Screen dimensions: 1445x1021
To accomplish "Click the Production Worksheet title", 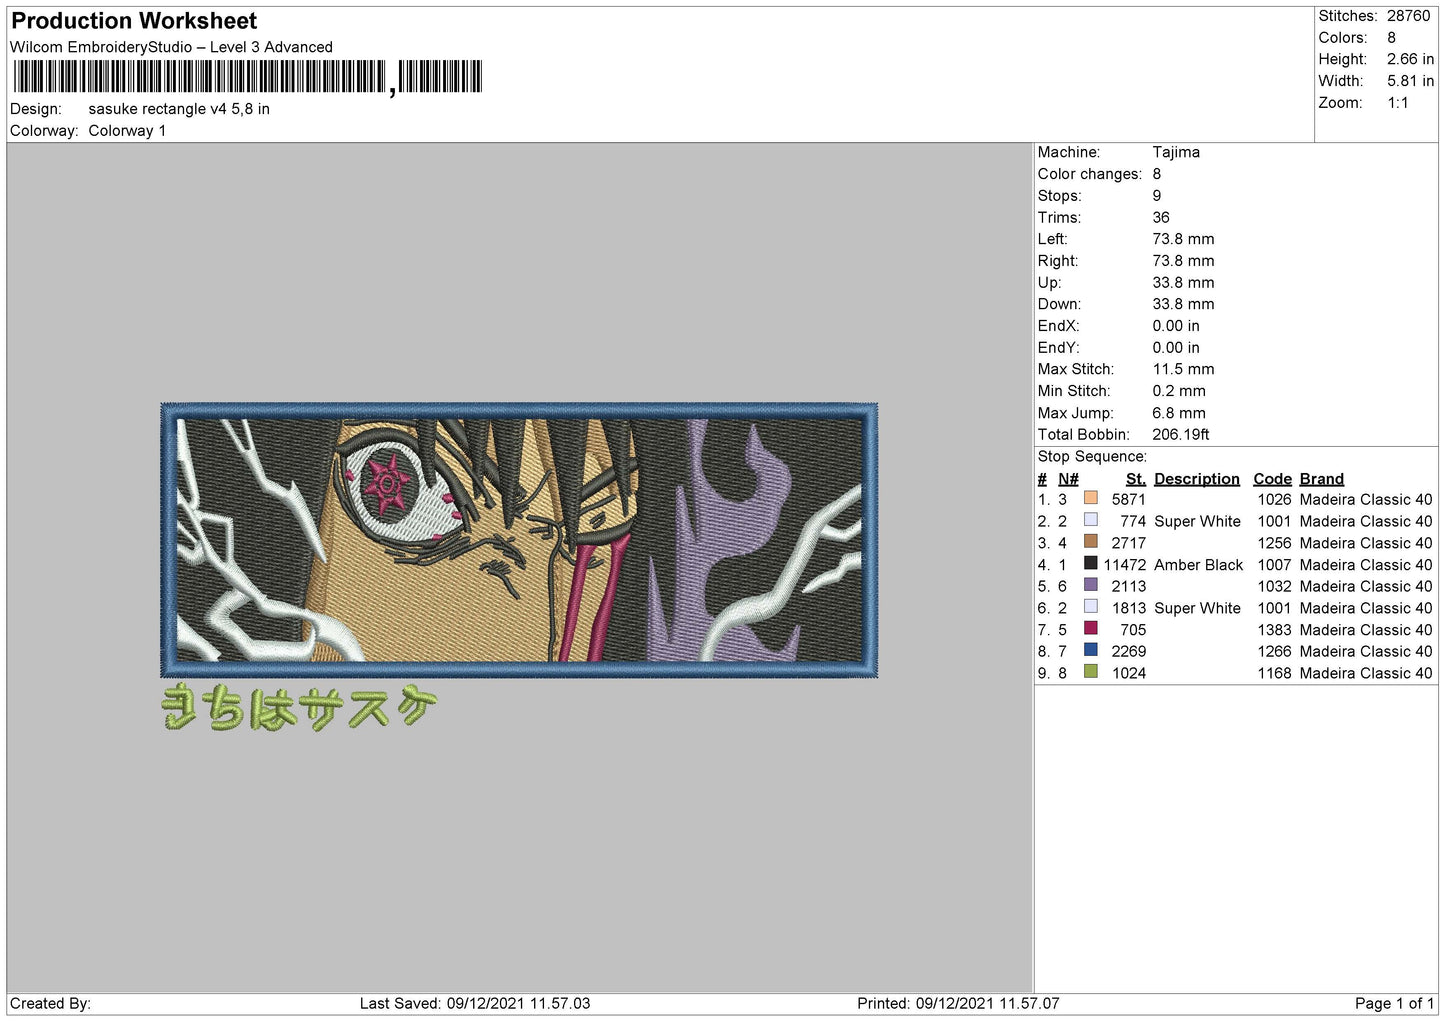I will (134, 21).
